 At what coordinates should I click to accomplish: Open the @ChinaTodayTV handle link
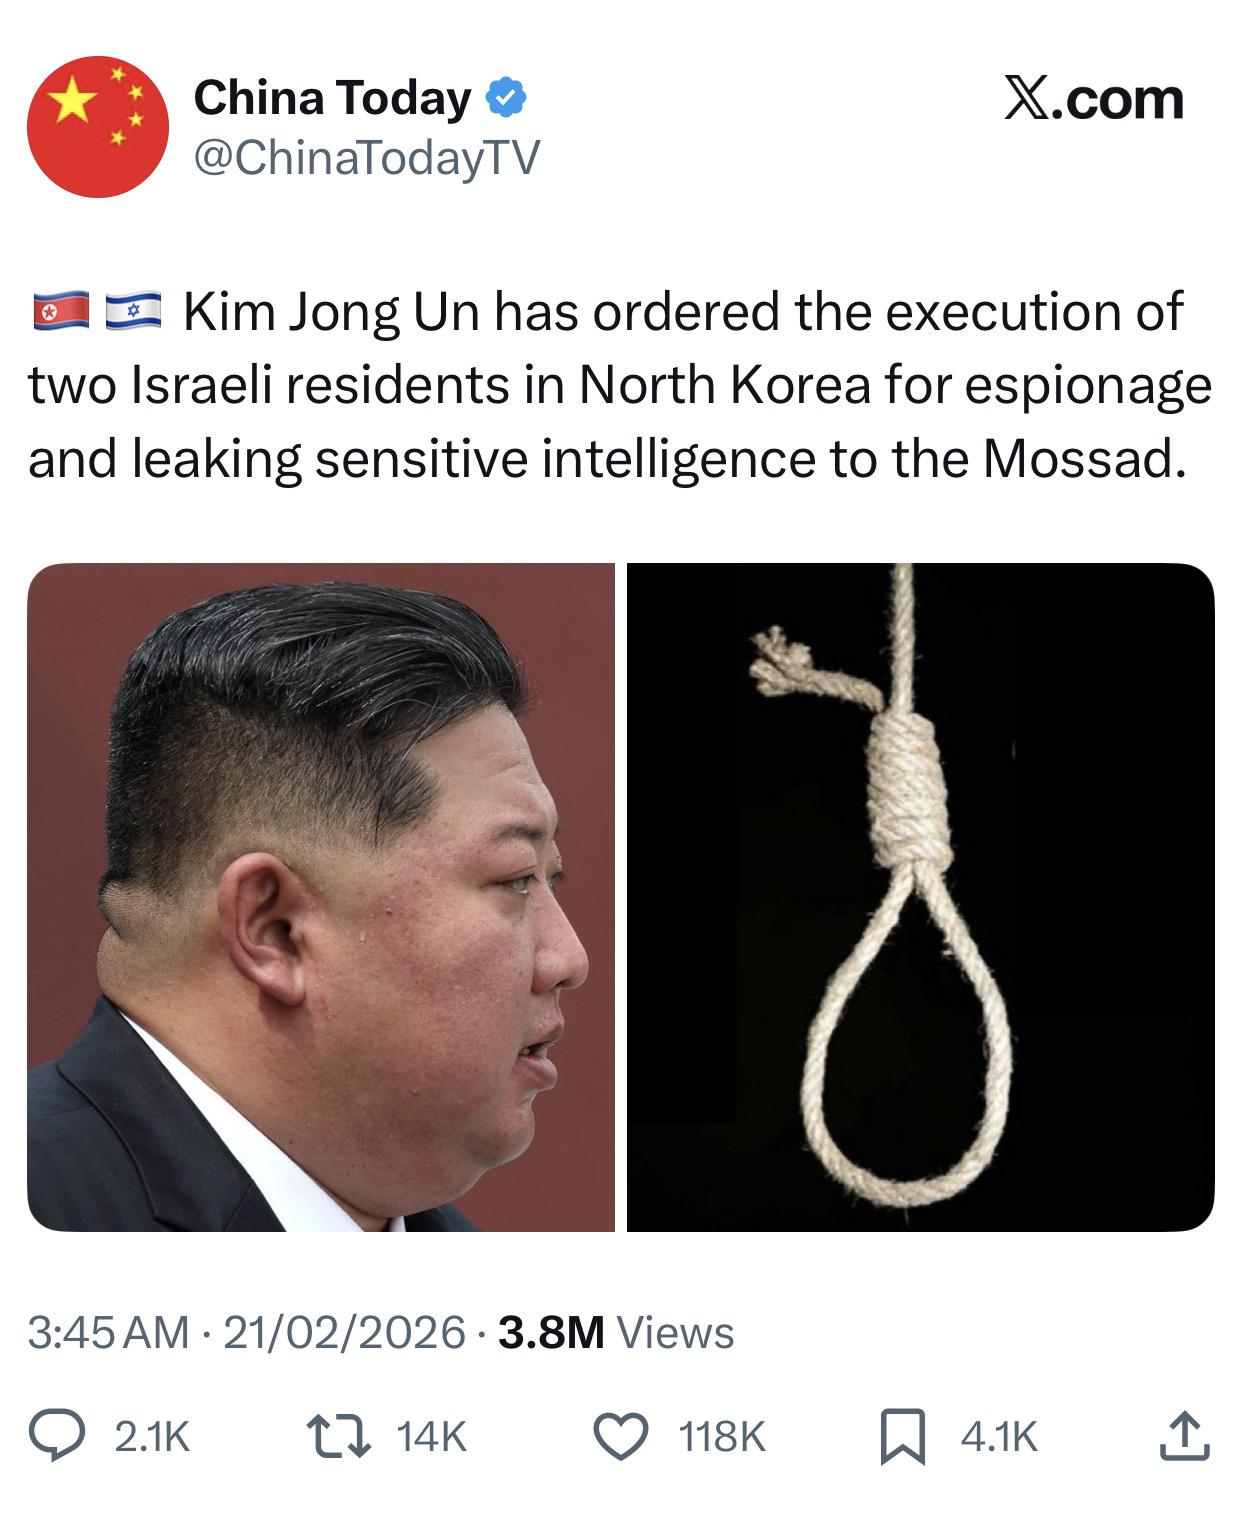click(366, 157)
